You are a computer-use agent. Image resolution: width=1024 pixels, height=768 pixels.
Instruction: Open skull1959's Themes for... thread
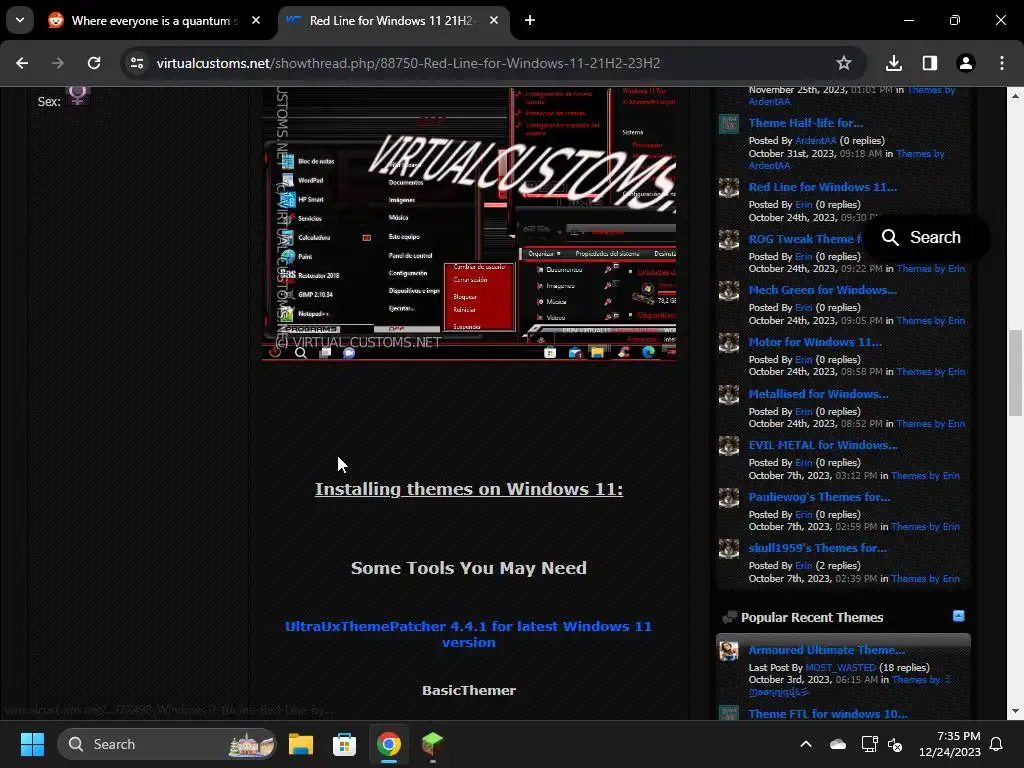coord(817,548)
